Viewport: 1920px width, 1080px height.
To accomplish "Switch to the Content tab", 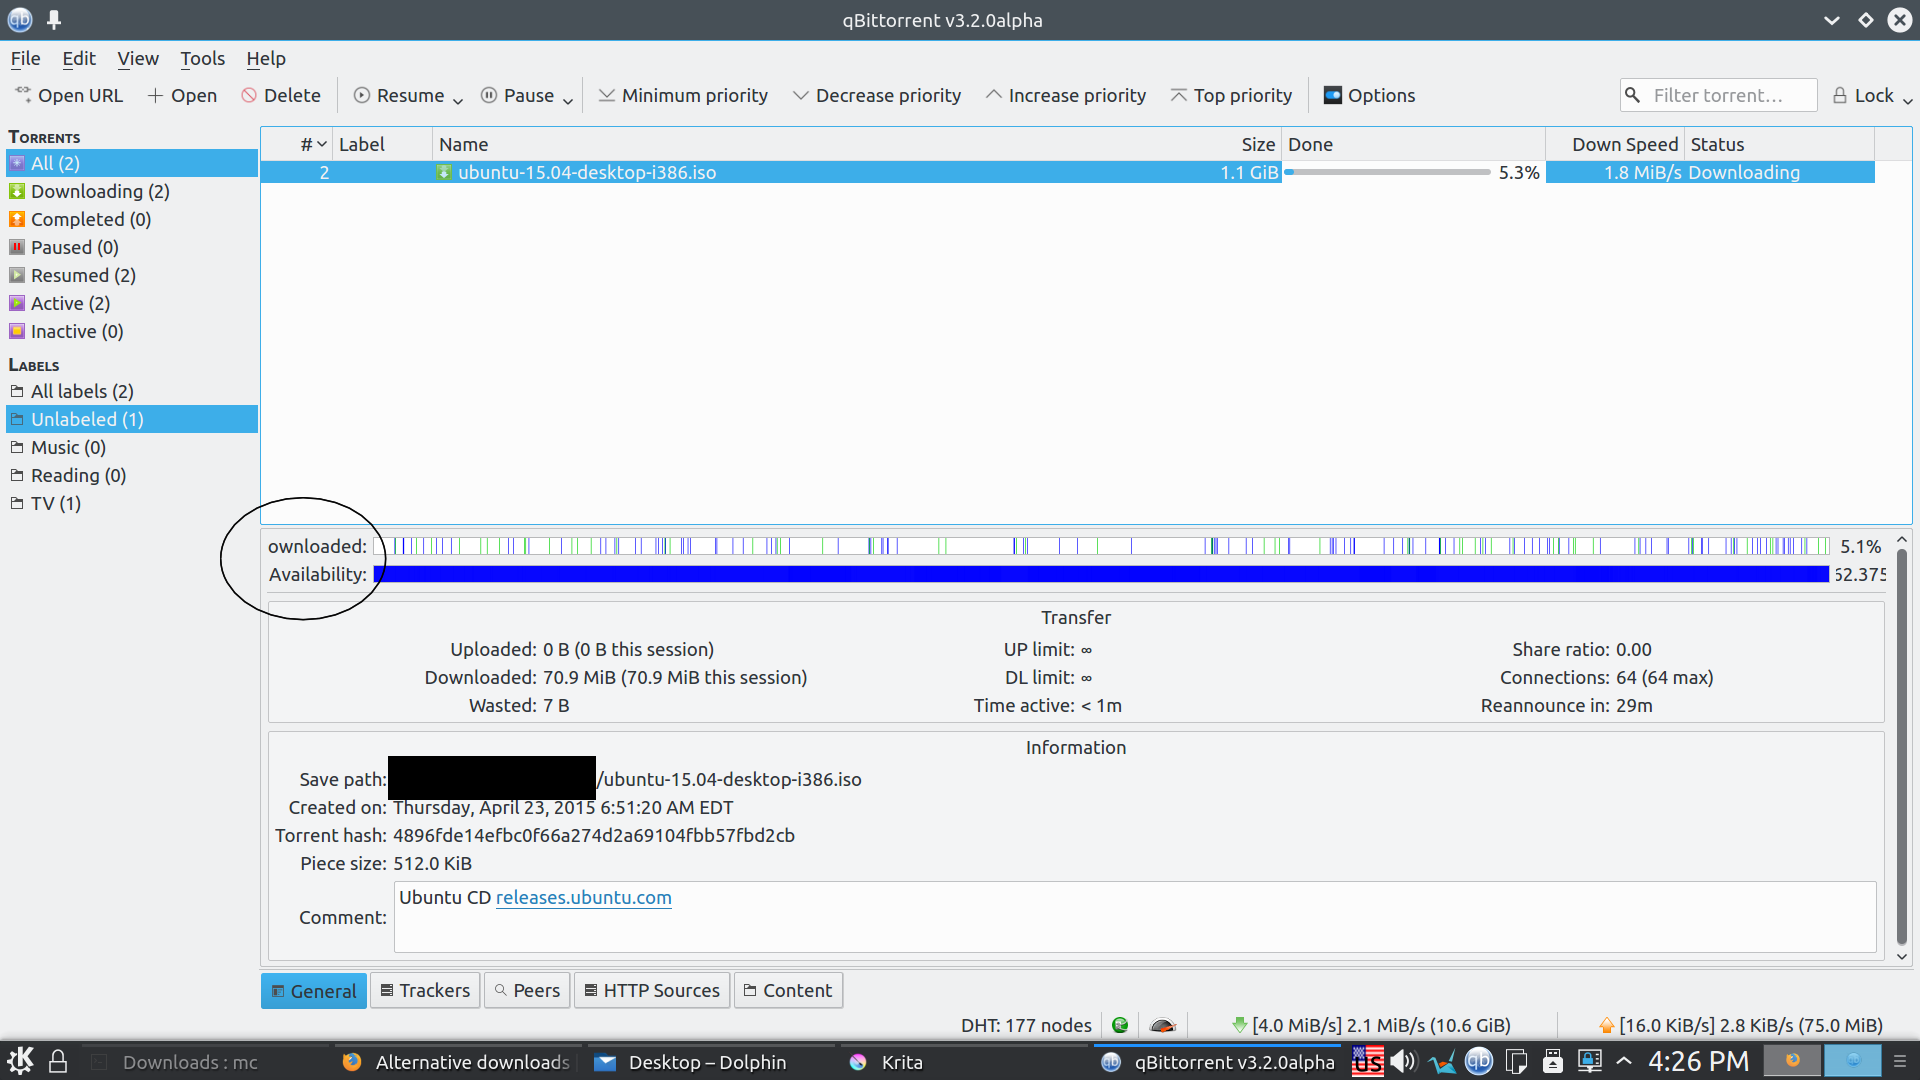I will click(788, 990).
